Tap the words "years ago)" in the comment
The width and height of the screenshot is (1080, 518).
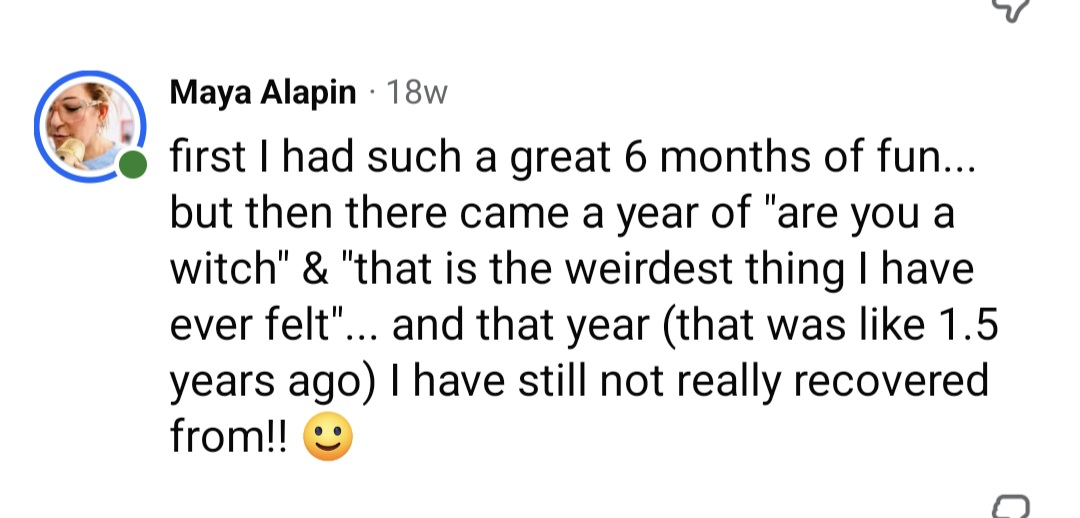coord(273,382)
